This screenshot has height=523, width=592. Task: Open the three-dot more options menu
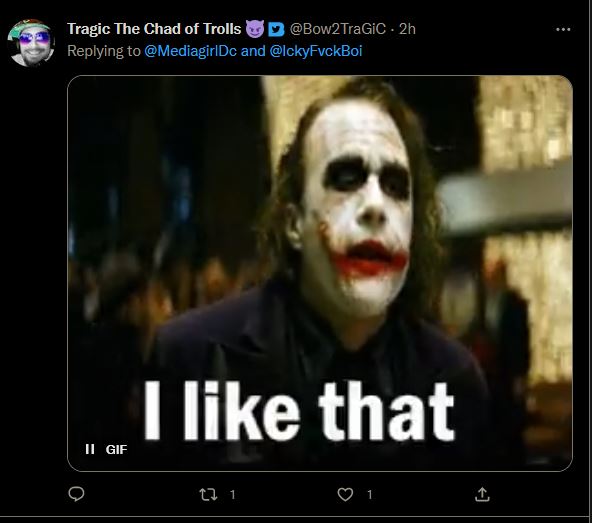click(x=563, y=29)
